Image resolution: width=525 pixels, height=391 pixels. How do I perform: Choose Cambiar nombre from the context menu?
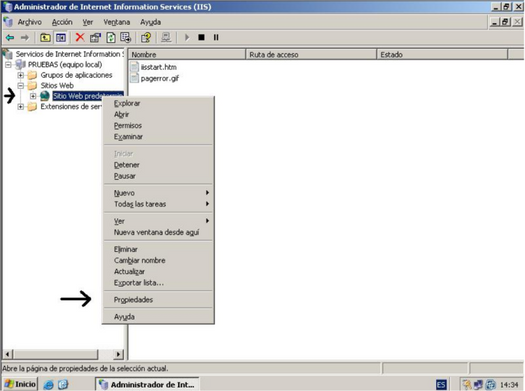[158, 260]
